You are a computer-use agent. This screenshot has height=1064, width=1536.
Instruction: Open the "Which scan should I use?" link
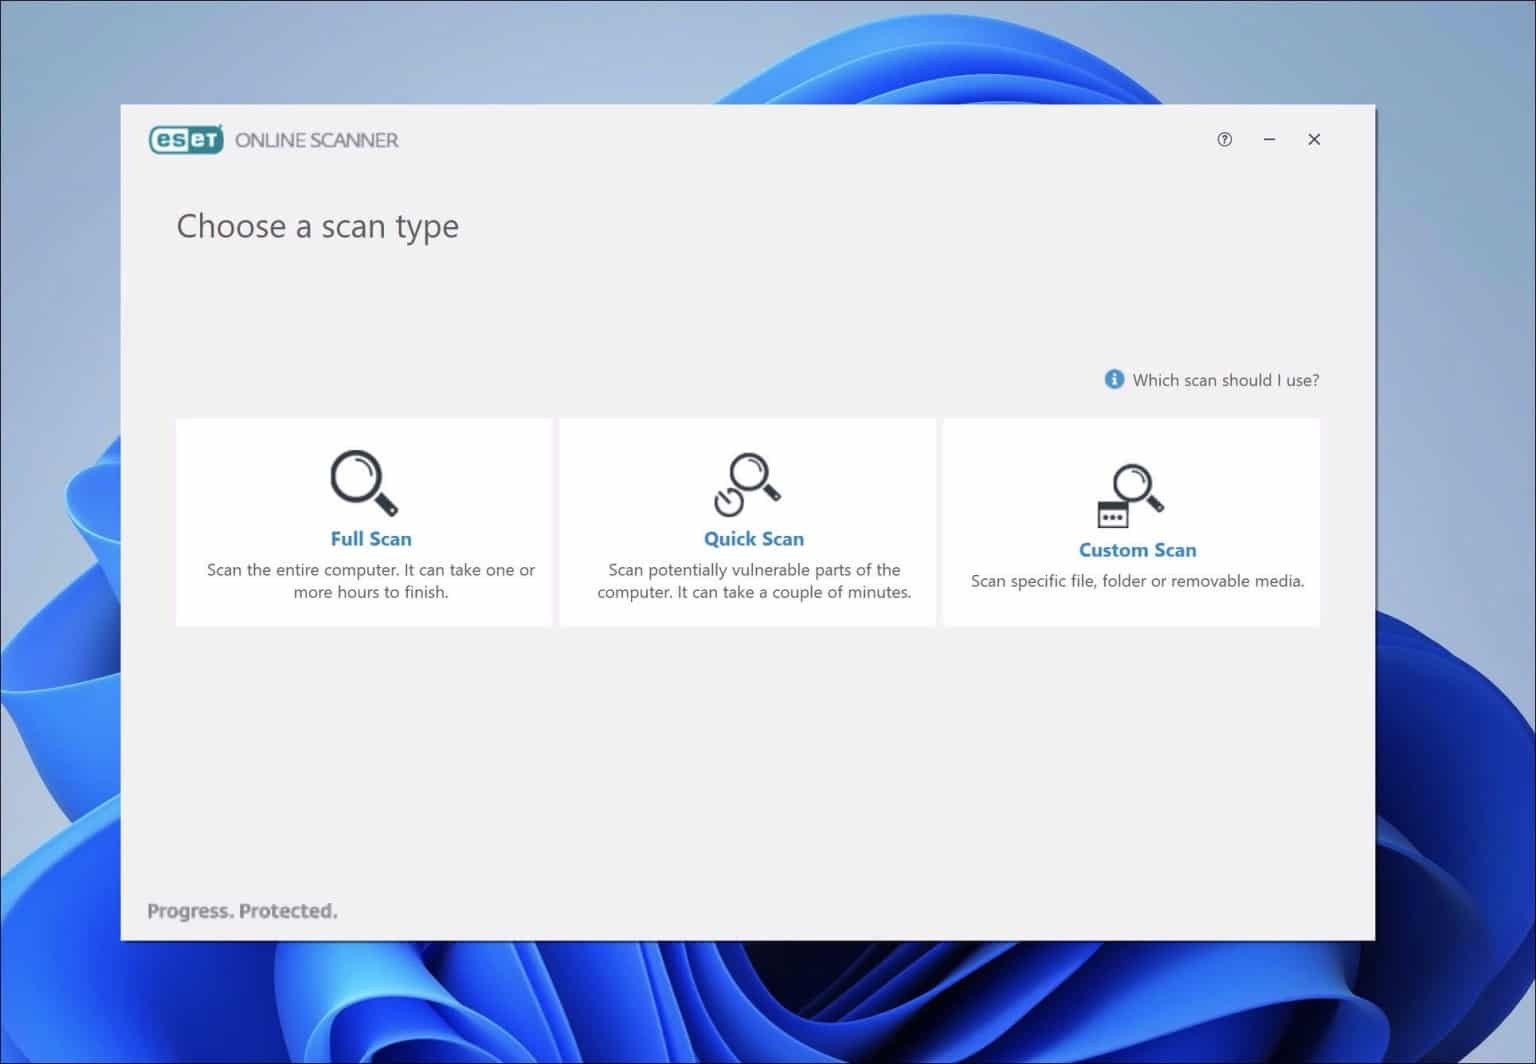click(x=1226, y=380)
